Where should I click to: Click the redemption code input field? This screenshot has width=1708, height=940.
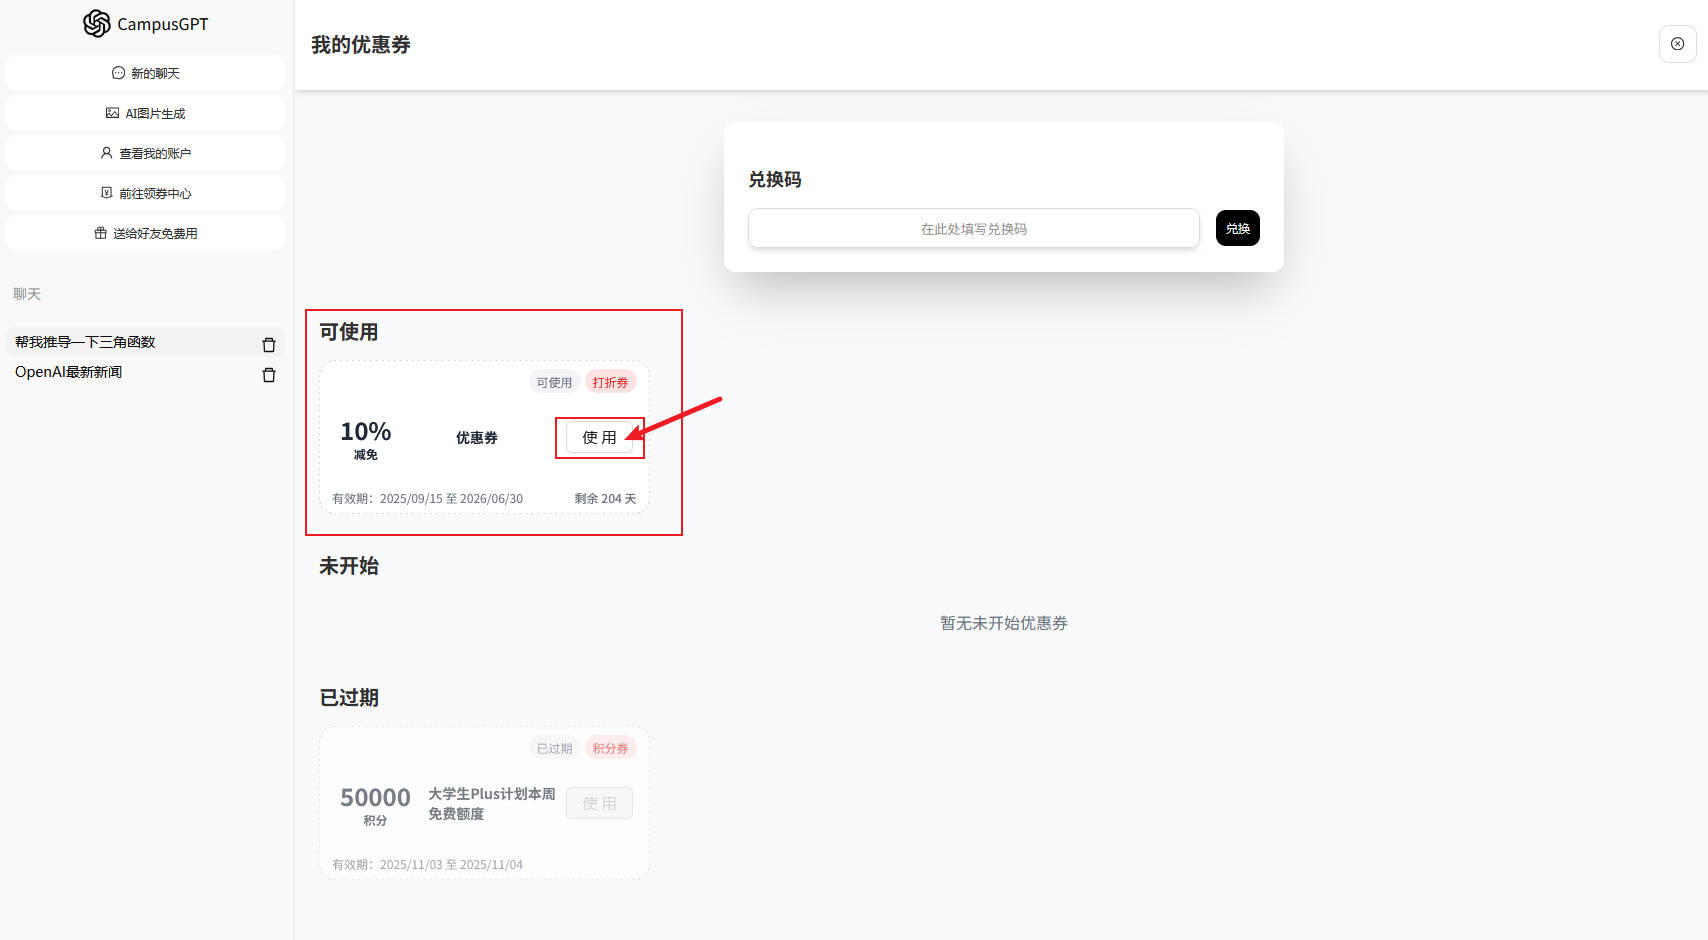pyautogui.click(x=973, y=229)
